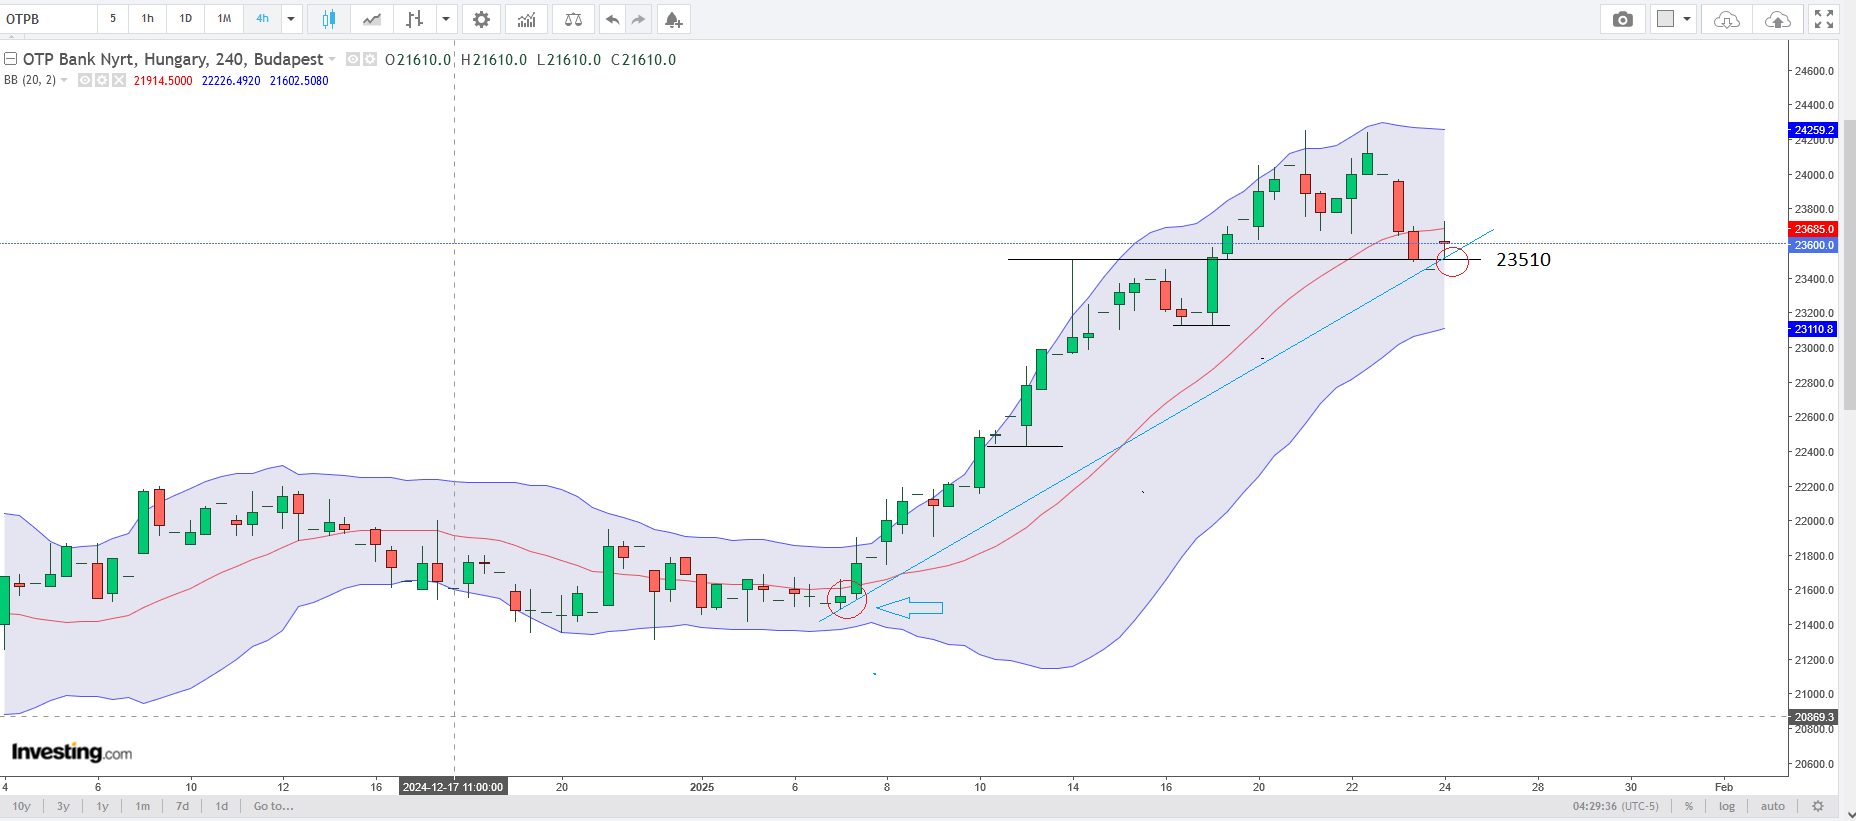Set range to 1m

[x=143, y=806]
